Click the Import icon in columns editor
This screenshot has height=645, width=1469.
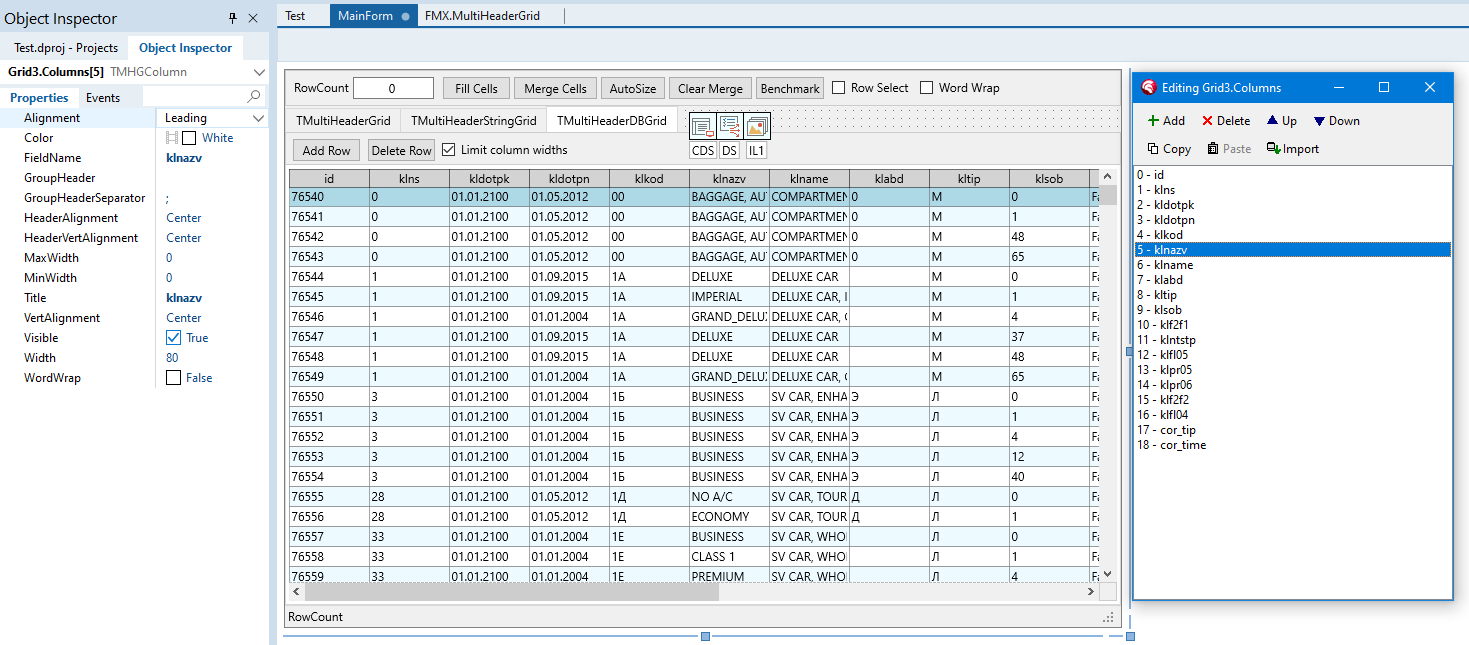coord(1273,149)
